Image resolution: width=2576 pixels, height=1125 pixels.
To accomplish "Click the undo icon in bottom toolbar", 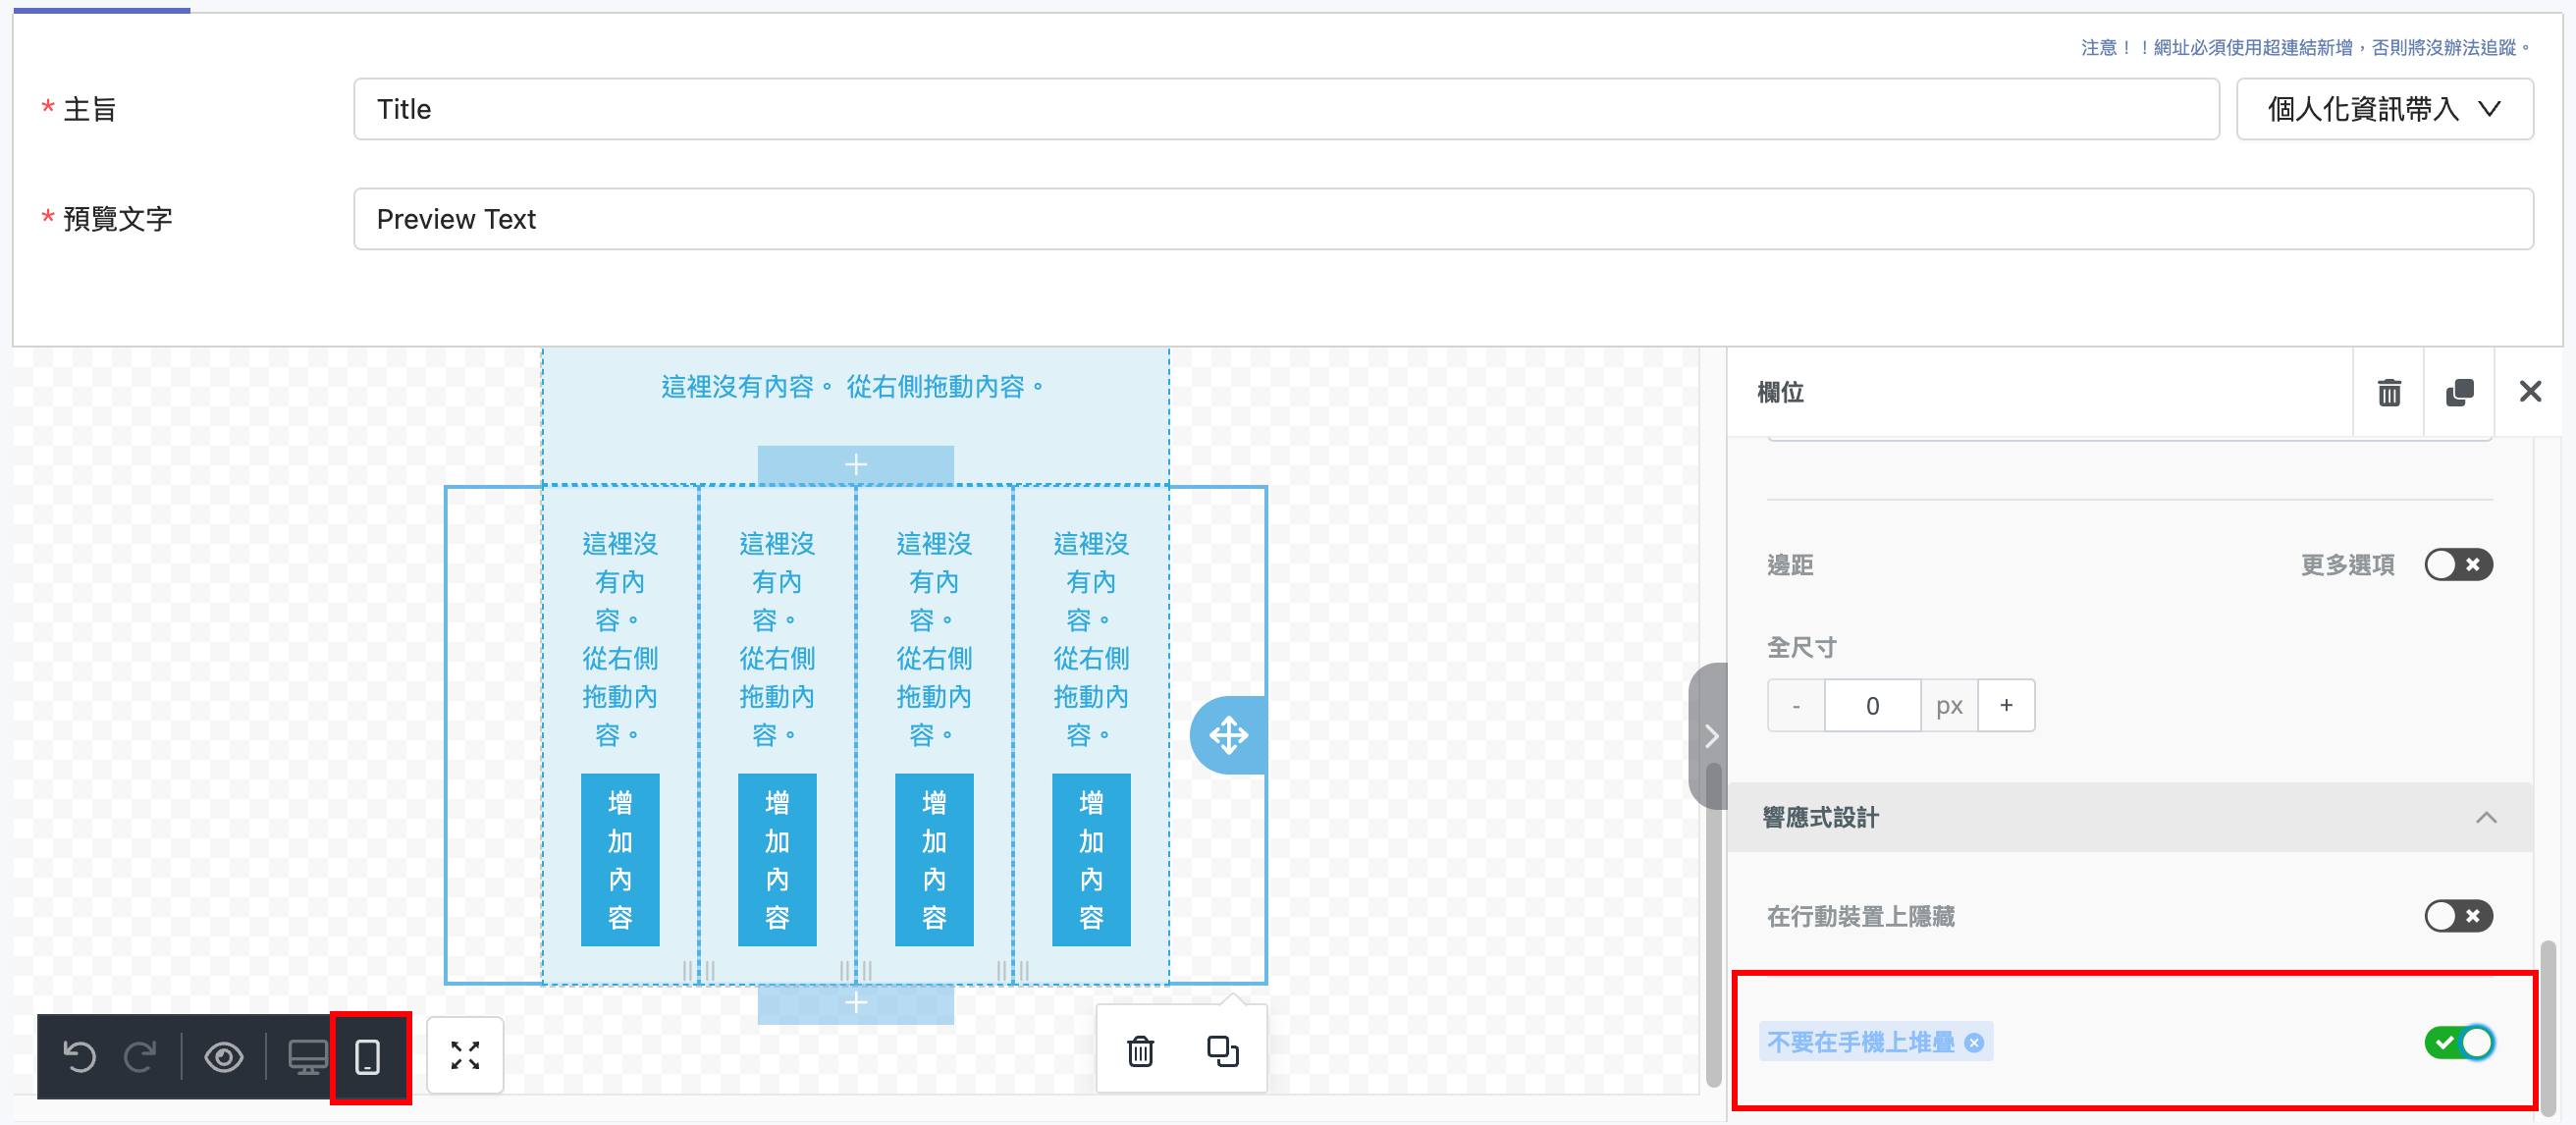I will pos(79,1056).
